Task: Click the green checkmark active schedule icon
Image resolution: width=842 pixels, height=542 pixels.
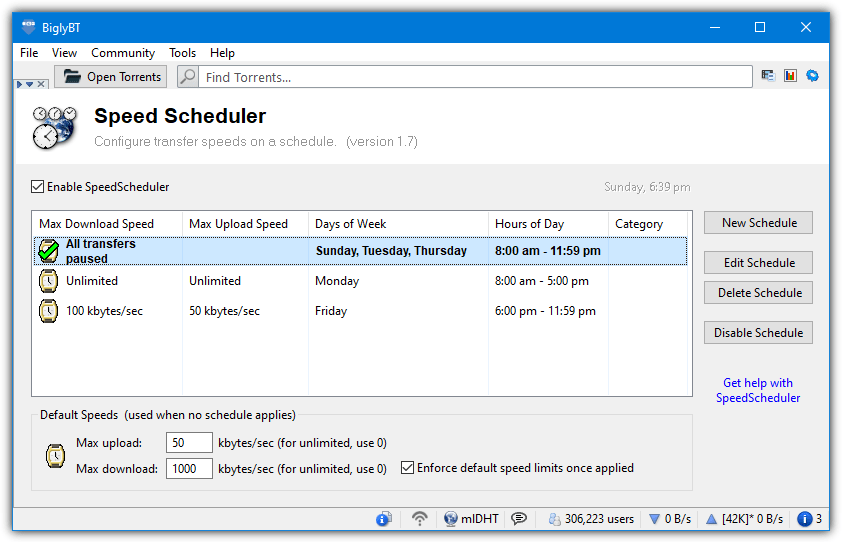Action: (48, 251)
